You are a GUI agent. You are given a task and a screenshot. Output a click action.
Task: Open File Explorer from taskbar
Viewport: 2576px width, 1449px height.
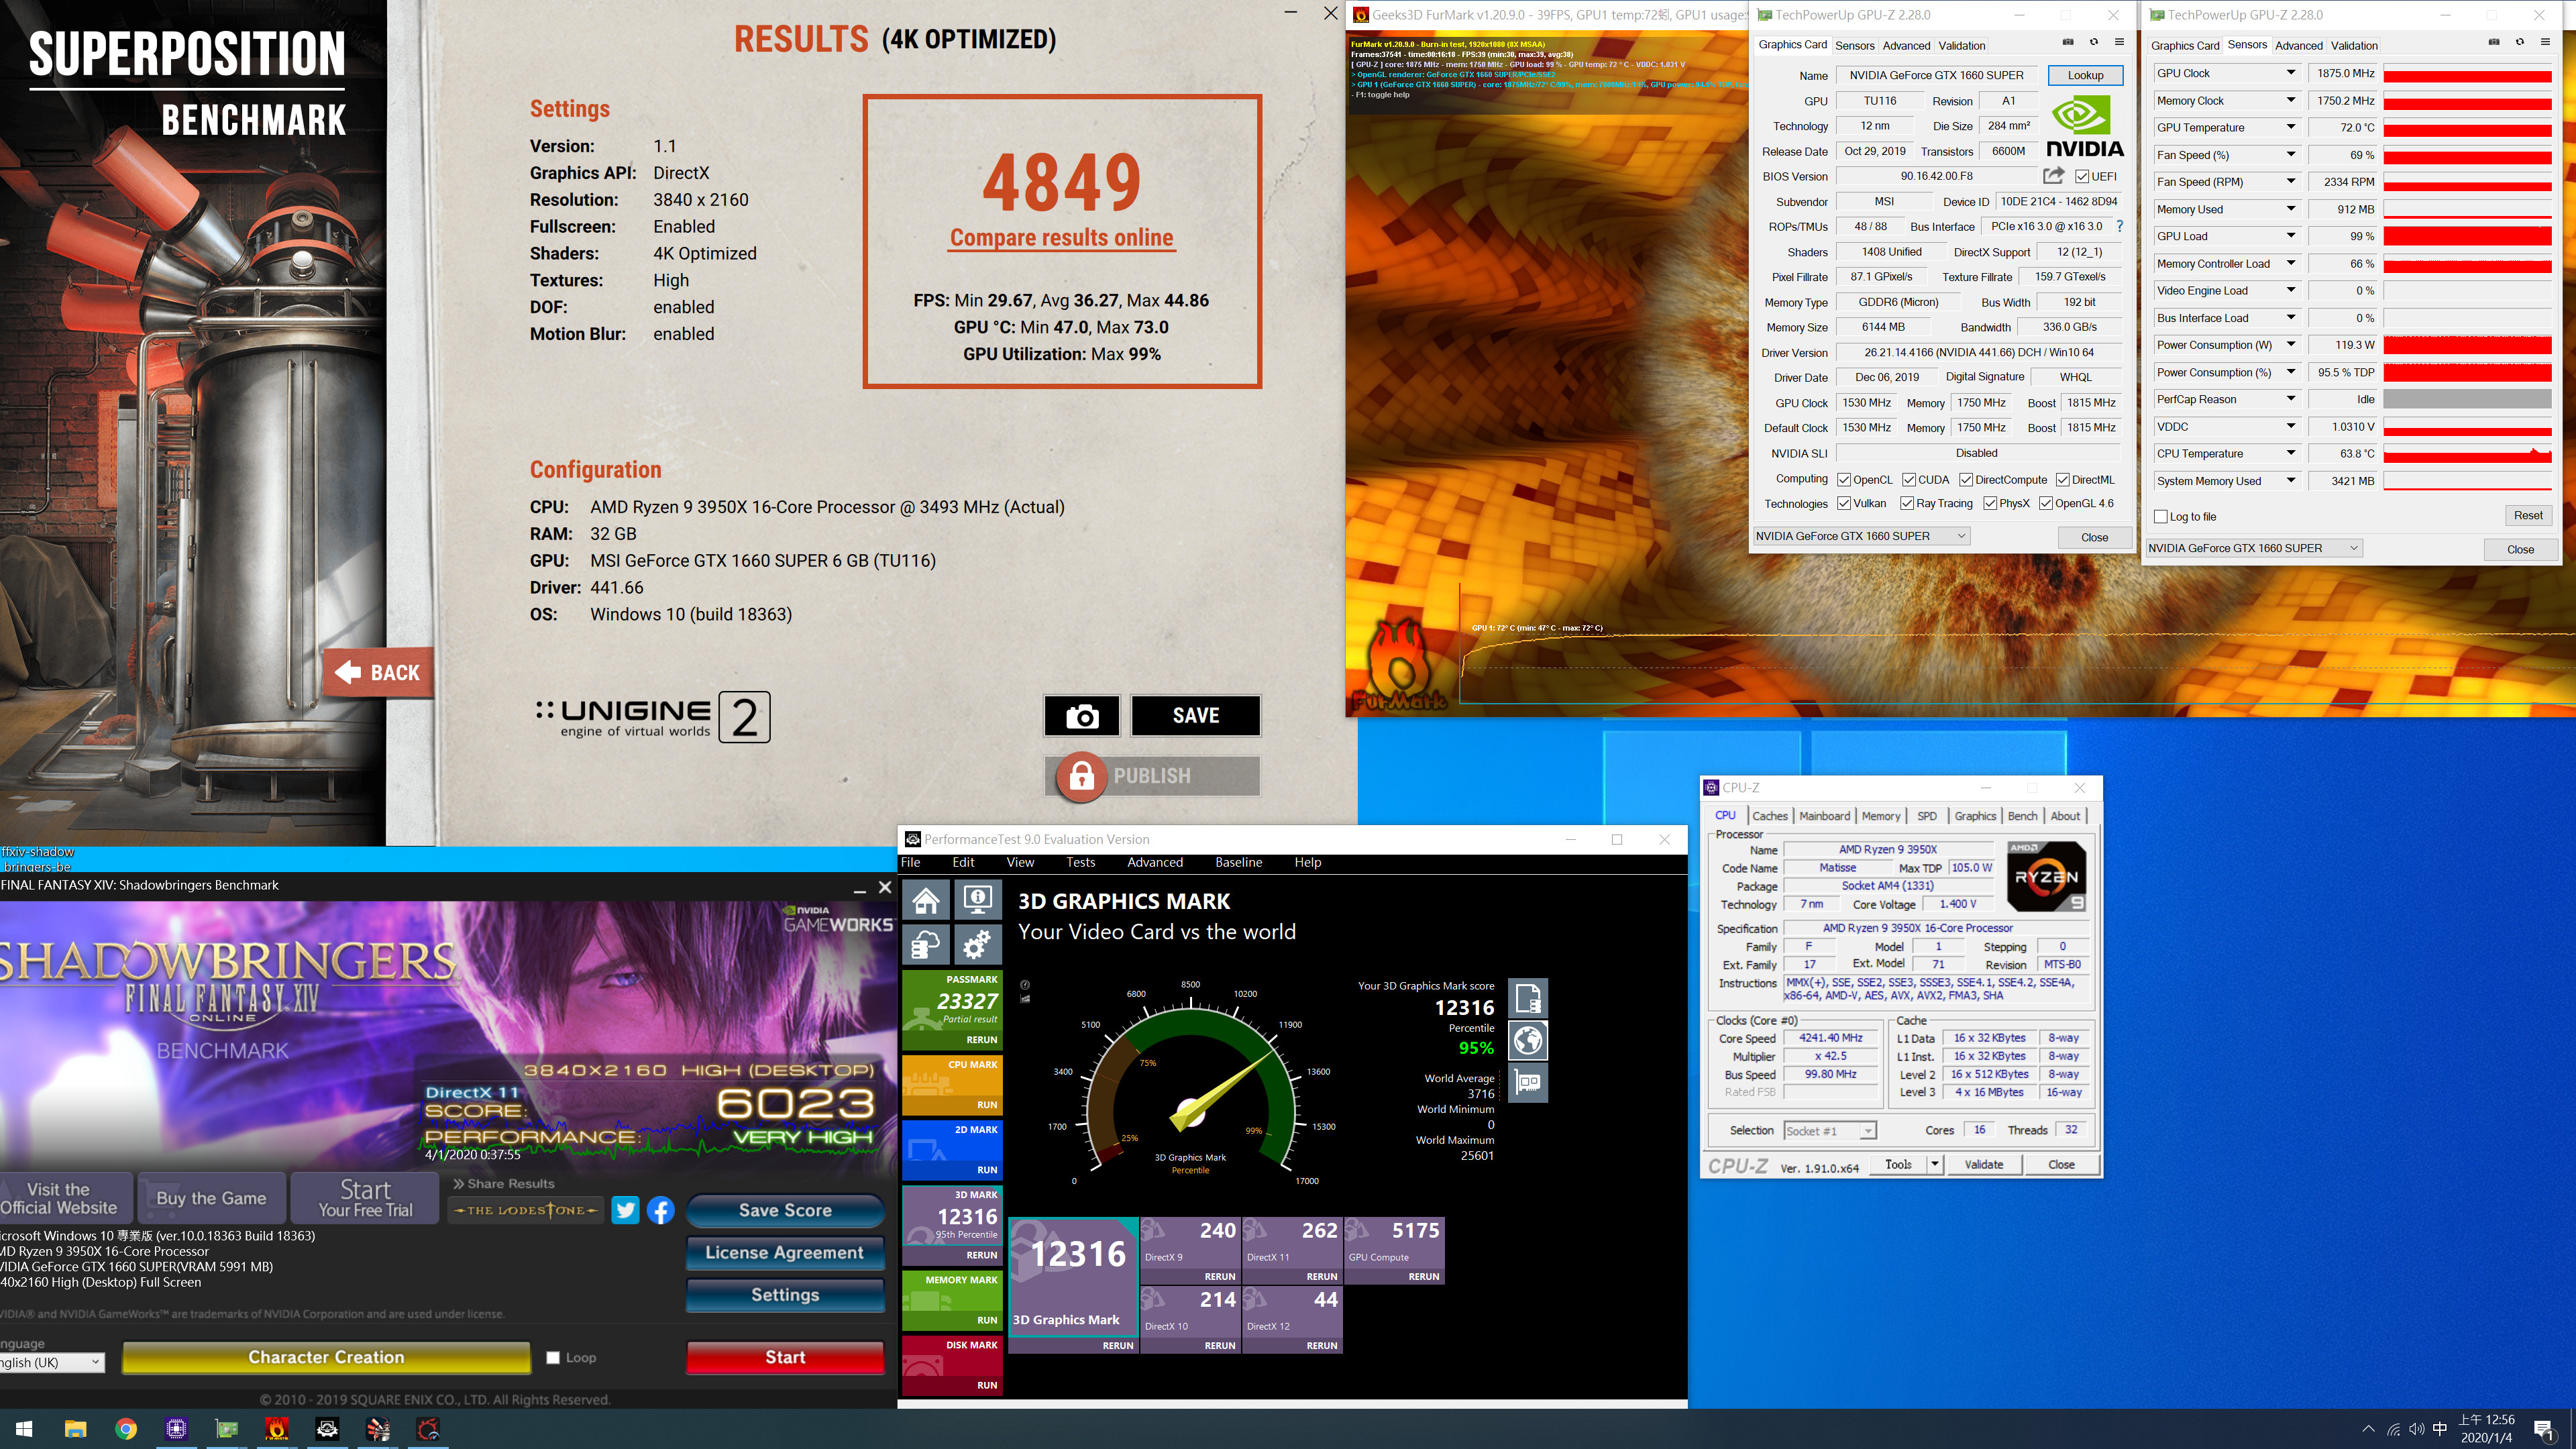tap(75, 1429)
